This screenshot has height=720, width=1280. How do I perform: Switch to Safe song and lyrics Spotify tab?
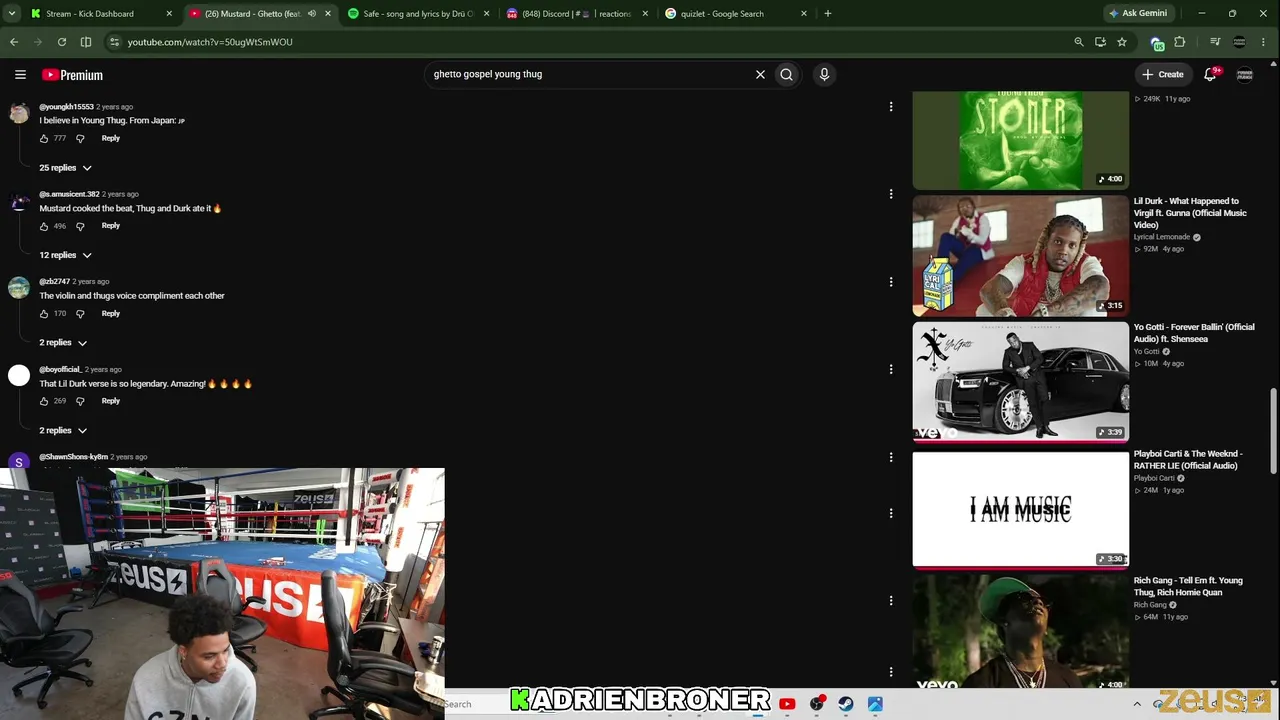pos(418,14)
